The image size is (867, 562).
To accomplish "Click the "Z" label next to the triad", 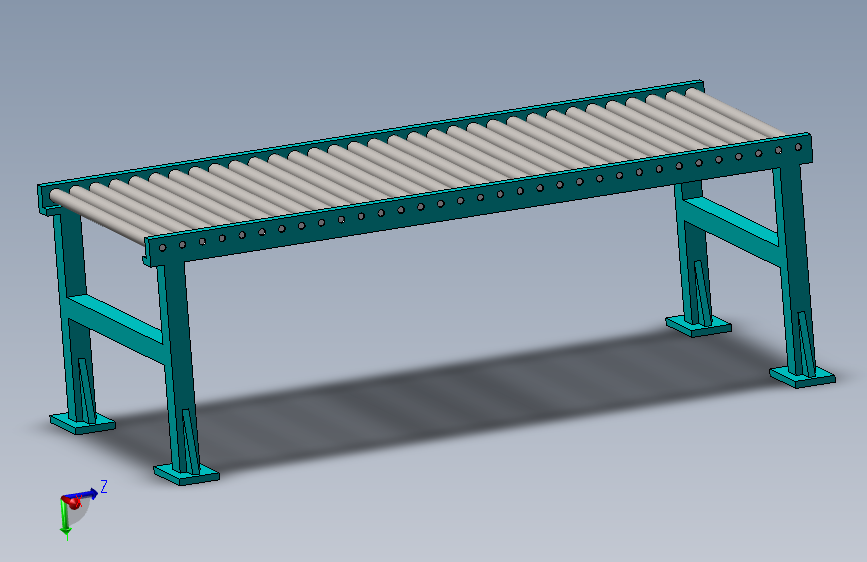I will 103,487.
